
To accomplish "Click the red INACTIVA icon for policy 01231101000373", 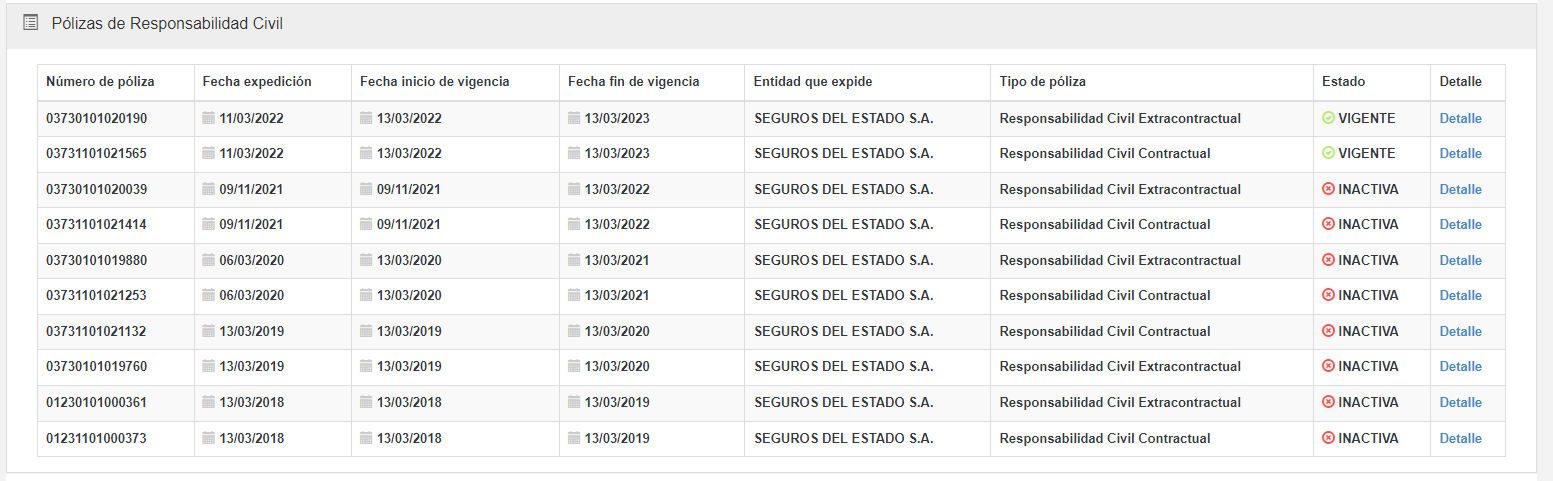I will point(1328,438).
